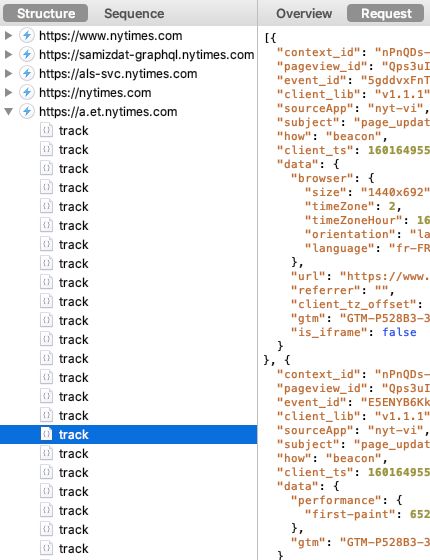Click the lightning icon beside a.et.nytimes.com
Screen dimensions: 430x560
pyautogui.click(x=27, y=111)
